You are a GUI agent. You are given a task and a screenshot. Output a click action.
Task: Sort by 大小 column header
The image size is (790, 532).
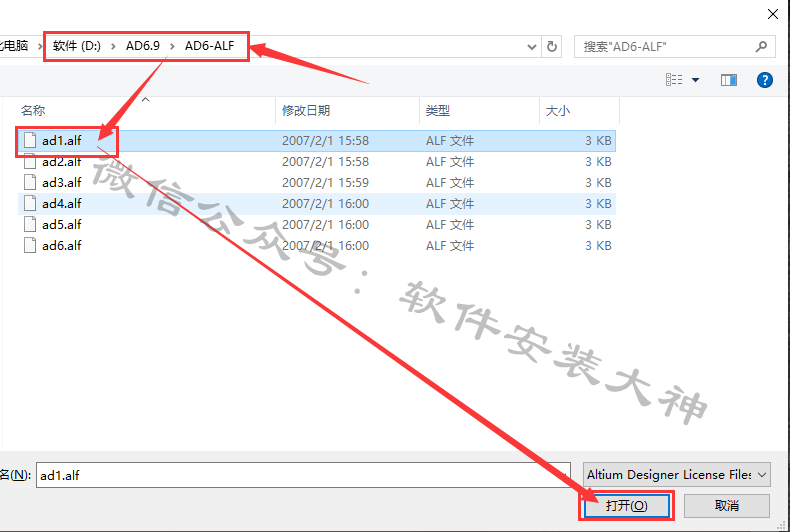tap(558, 110)
